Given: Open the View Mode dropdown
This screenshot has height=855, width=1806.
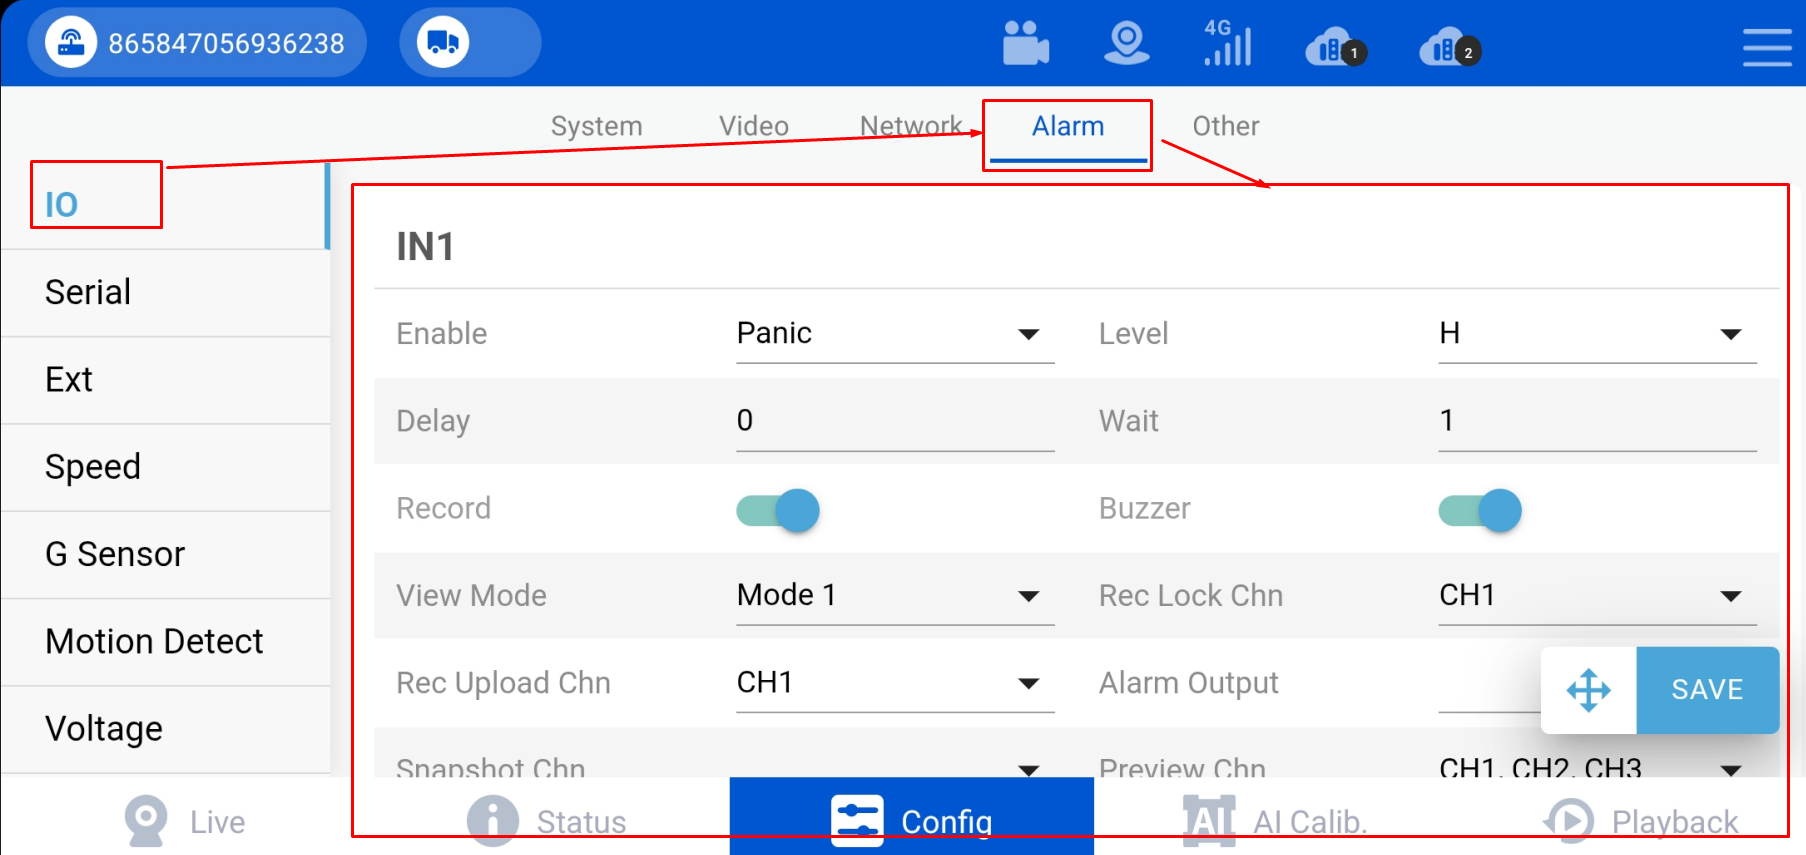Looking at the screenshot, I should tap(895, 596).
